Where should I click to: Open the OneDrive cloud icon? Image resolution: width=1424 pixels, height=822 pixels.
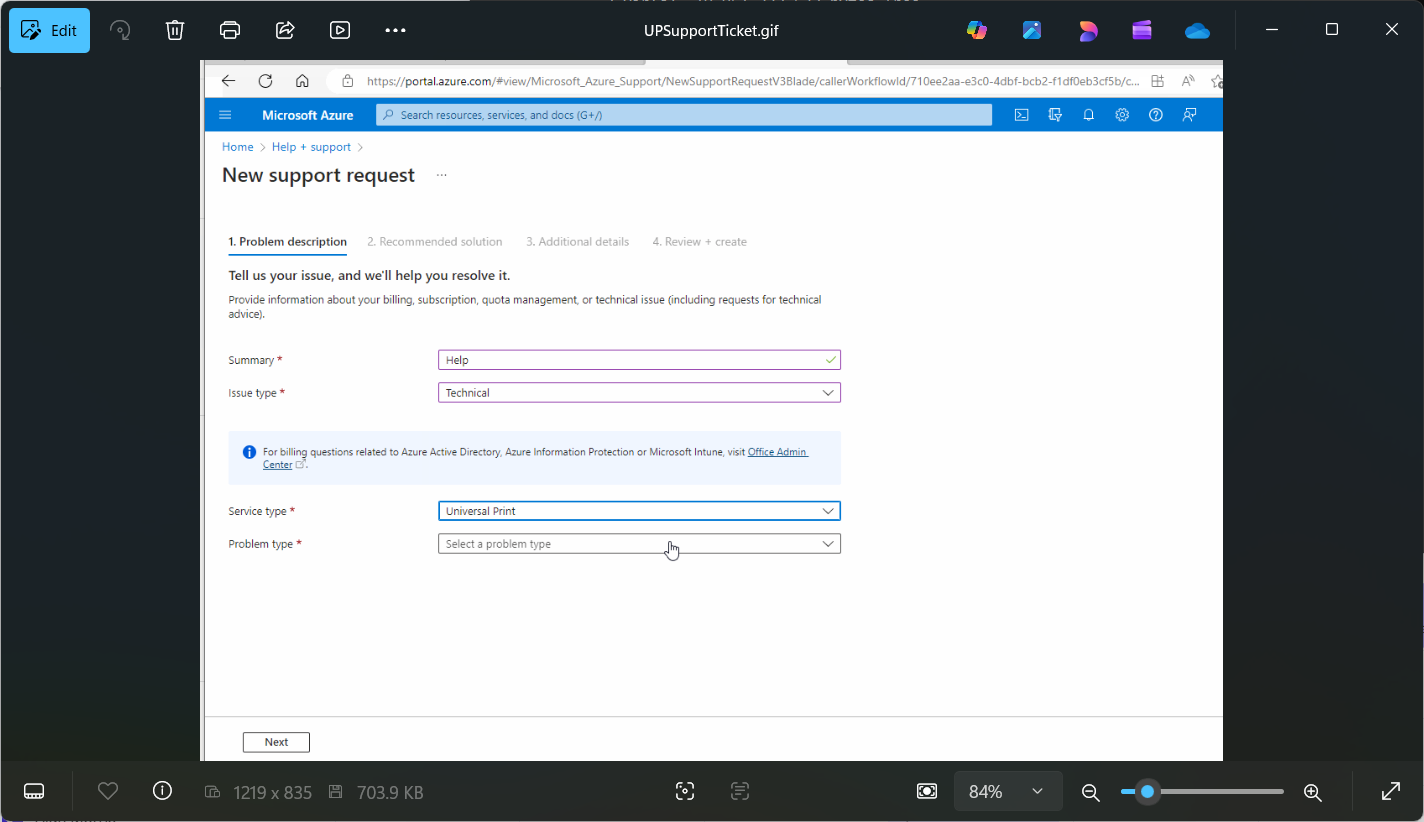(x=1197, y=31)
